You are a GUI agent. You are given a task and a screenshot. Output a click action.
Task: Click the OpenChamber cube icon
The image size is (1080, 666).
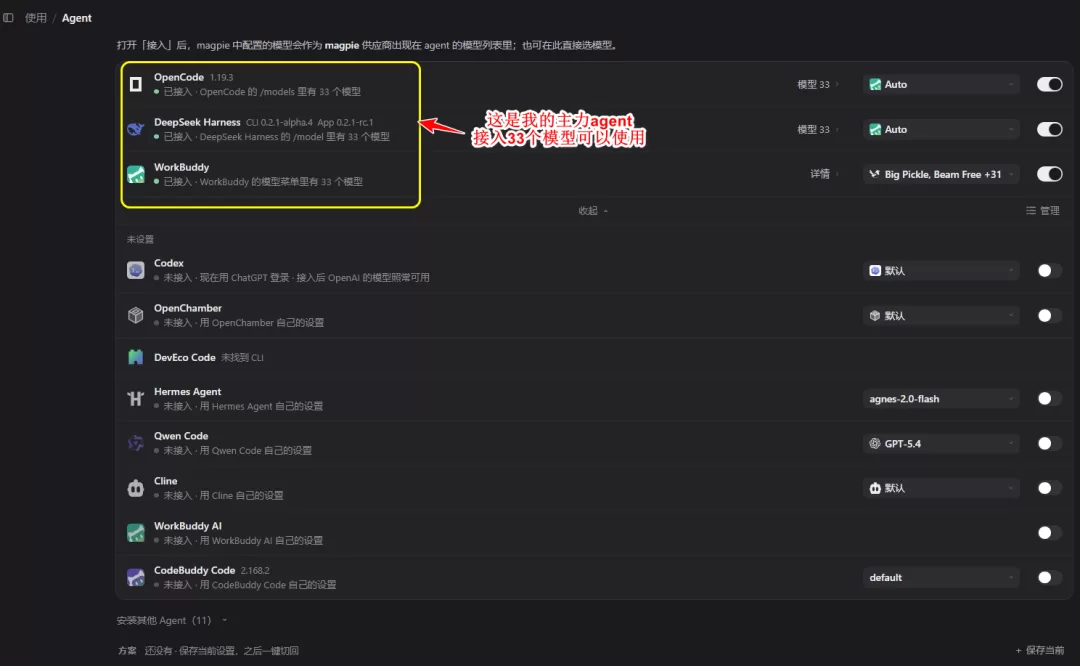click(136, 315)
